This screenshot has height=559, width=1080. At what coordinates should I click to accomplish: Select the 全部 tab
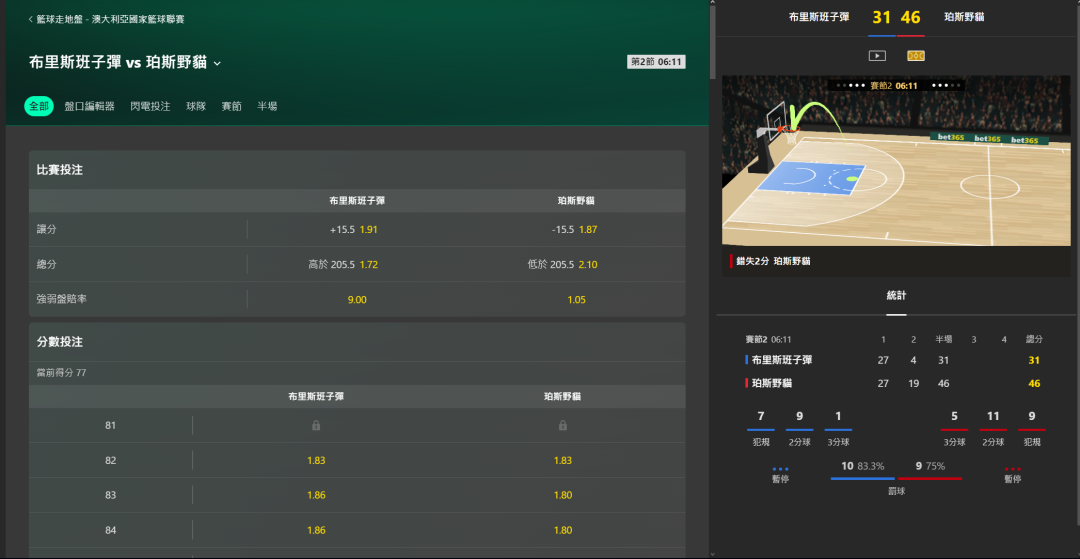[39, 107]
